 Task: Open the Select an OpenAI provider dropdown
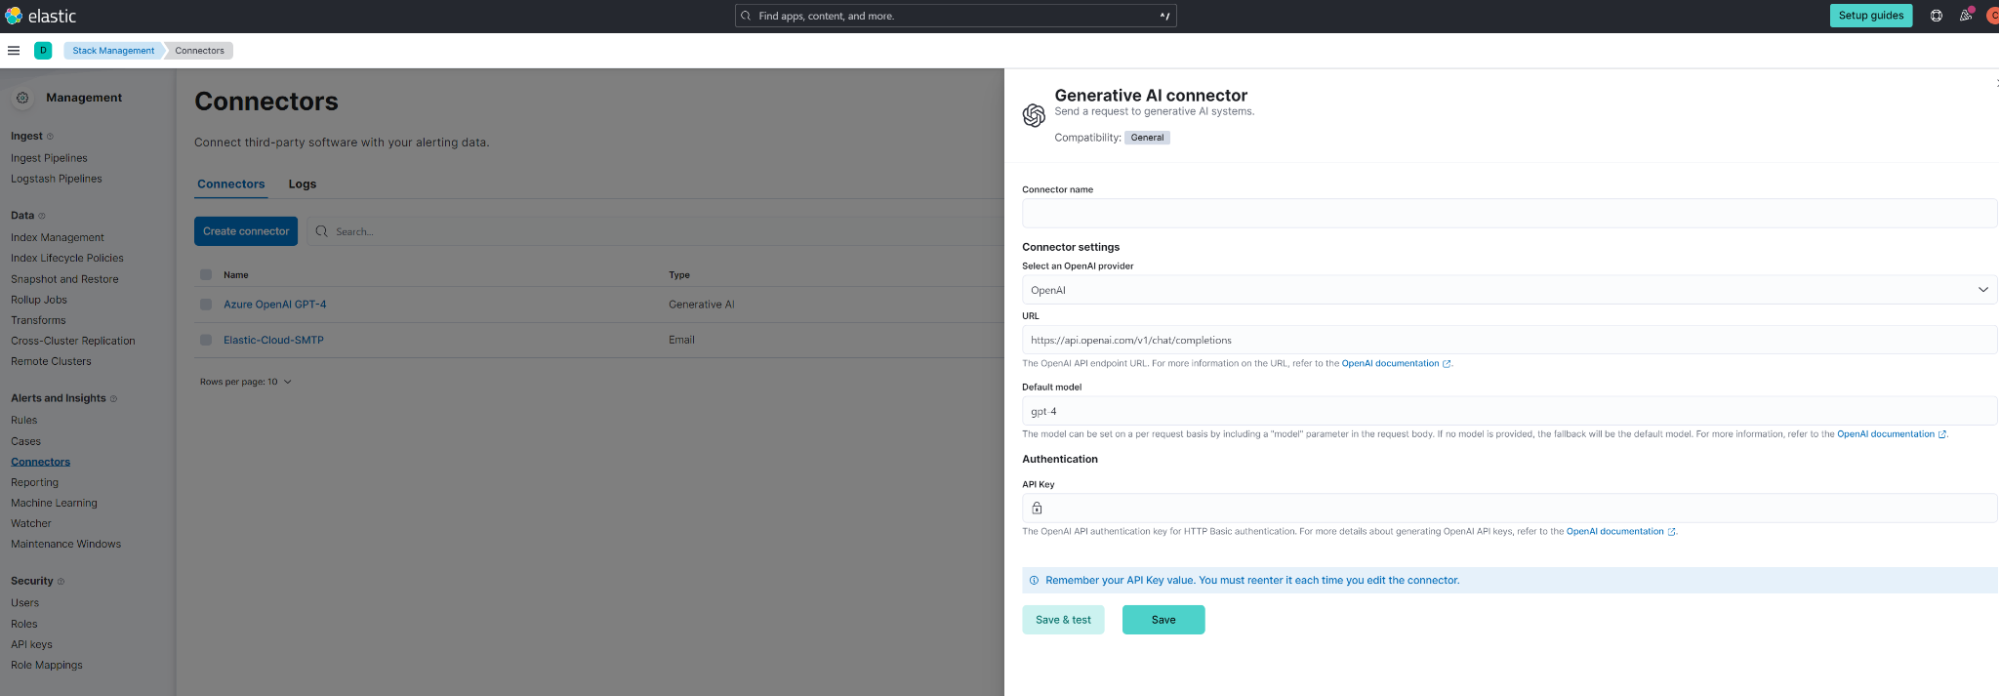pyautogui.click(x=1509, y=290)
